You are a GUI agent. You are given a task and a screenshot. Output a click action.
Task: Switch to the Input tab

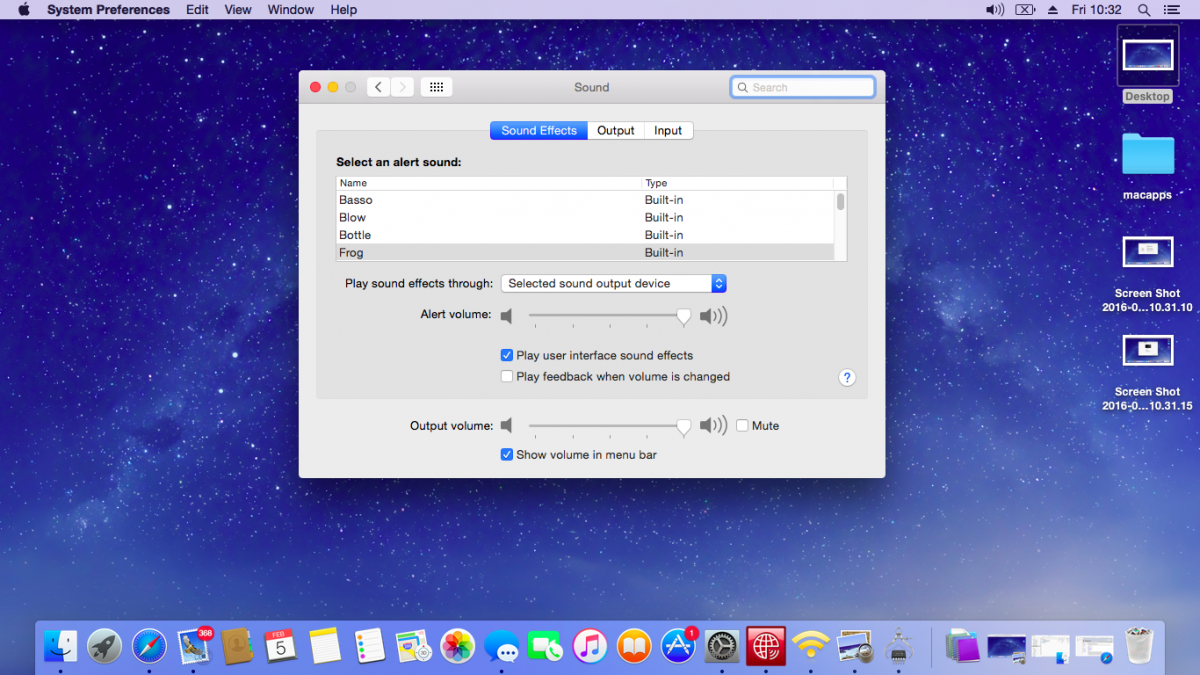point(668,130)
